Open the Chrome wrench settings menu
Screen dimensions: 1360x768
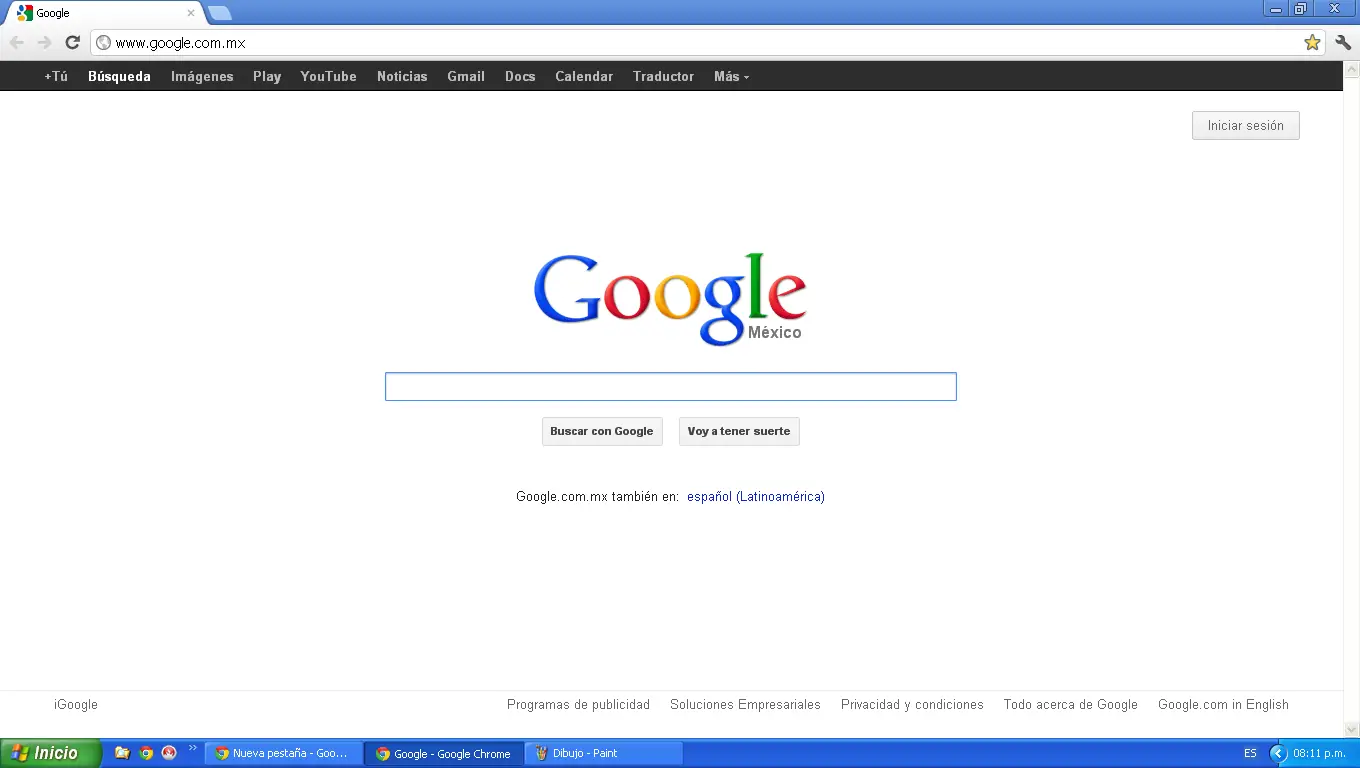[1343, 42]
